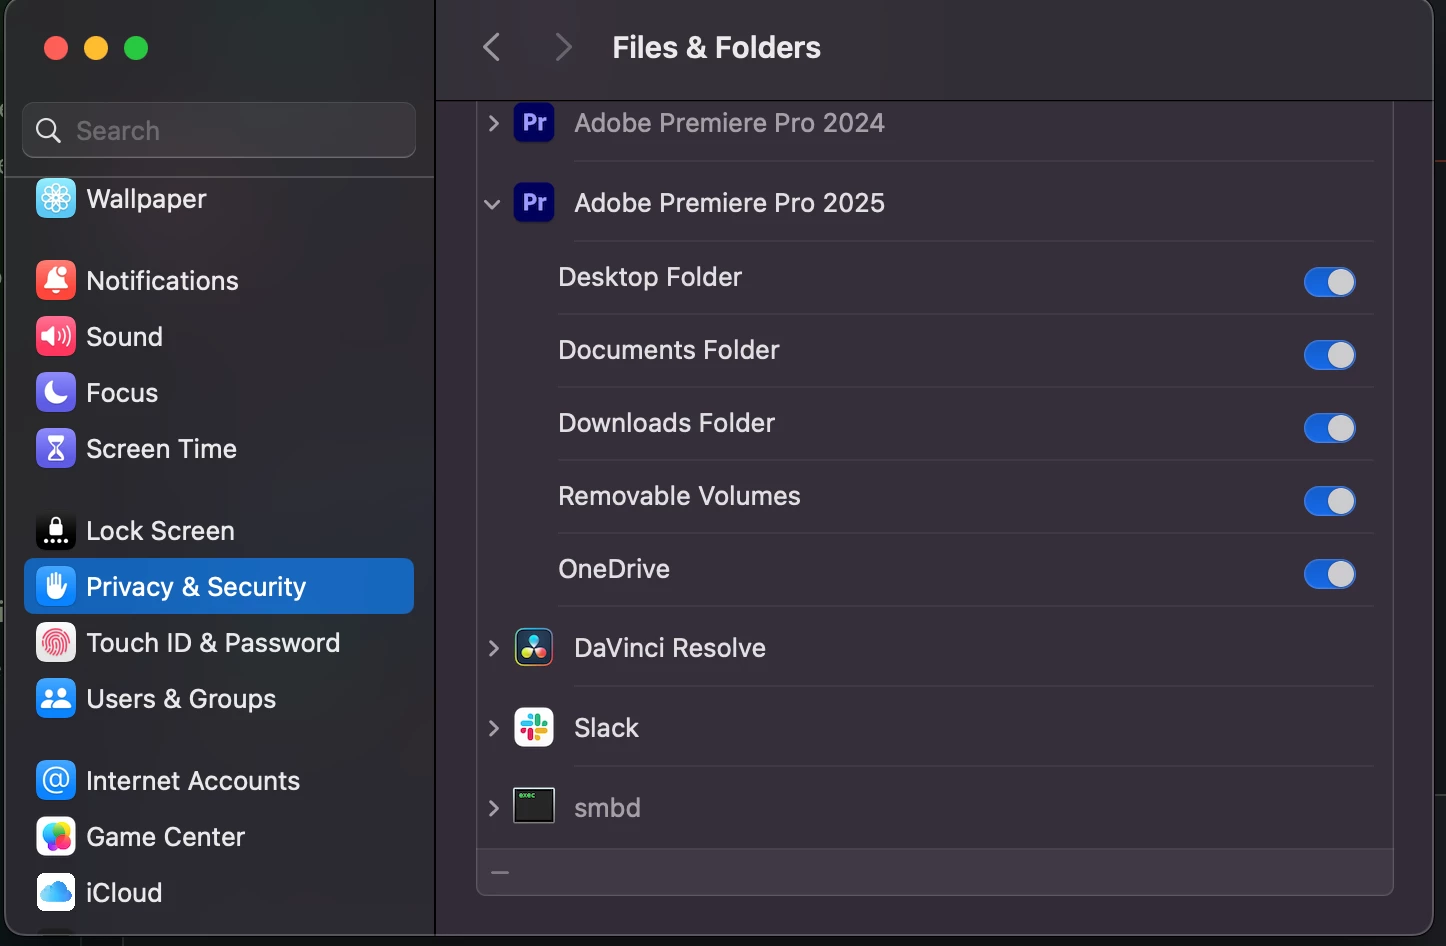Click the Removable Volumes label
Viewport: 1446px width, 946px height.
pos(679,496)
